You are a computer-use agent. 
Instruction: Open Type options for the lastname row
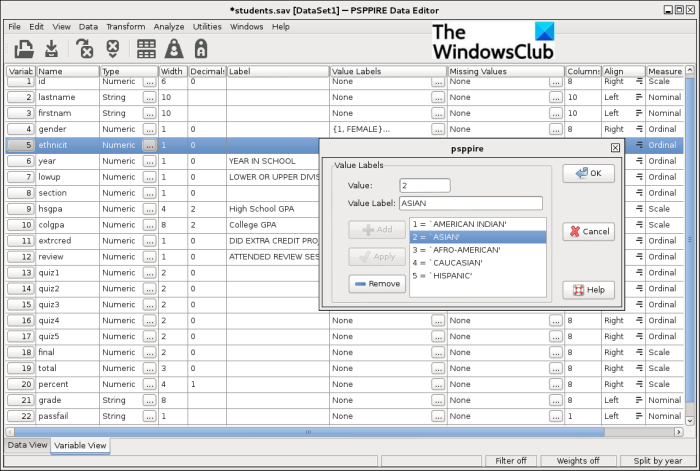point(150,97)
